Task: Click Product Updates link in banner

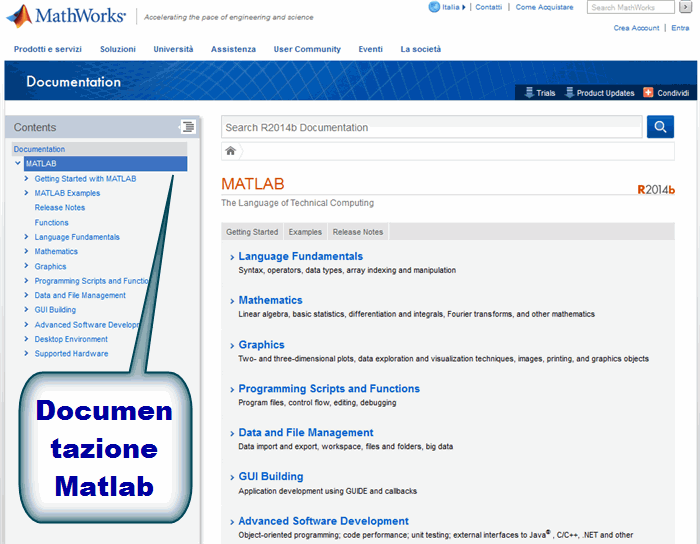Action: [x=605, y=93]
